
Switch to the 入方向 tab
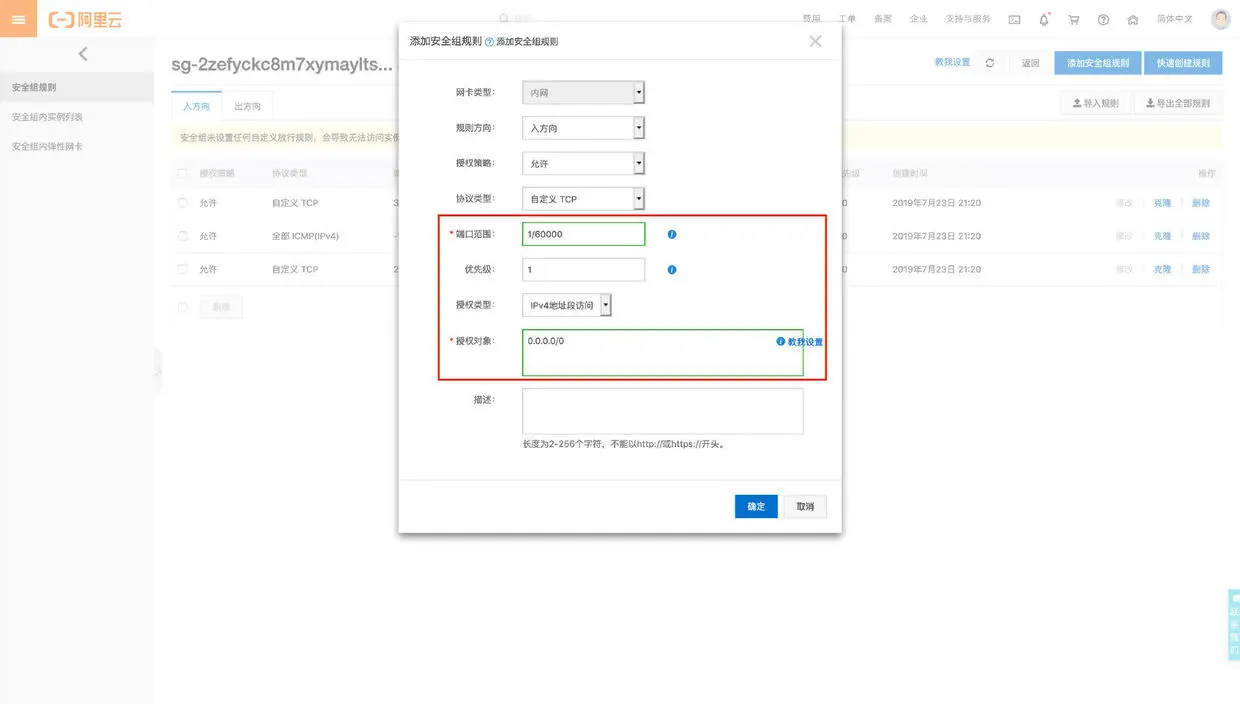pyautogui.click(x=196, y=106)
